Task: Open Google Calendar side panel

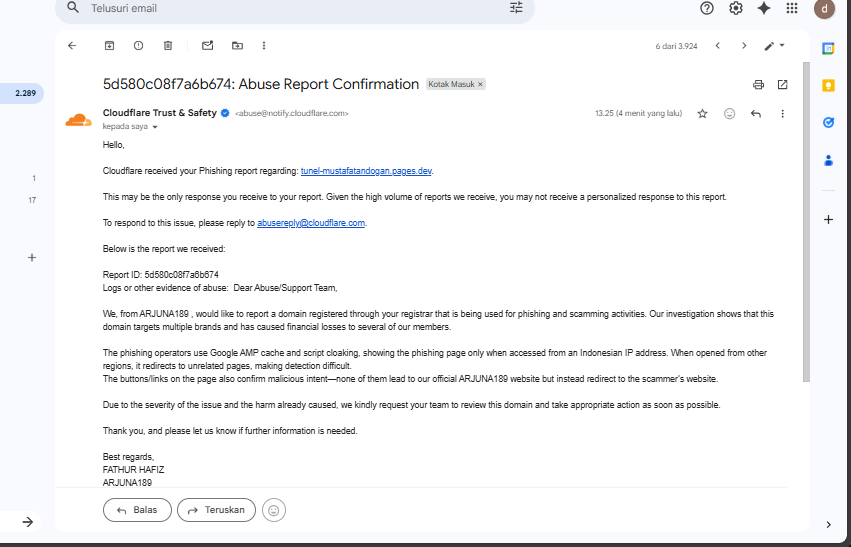Action: pyautogui.click(x=828, y=48)
